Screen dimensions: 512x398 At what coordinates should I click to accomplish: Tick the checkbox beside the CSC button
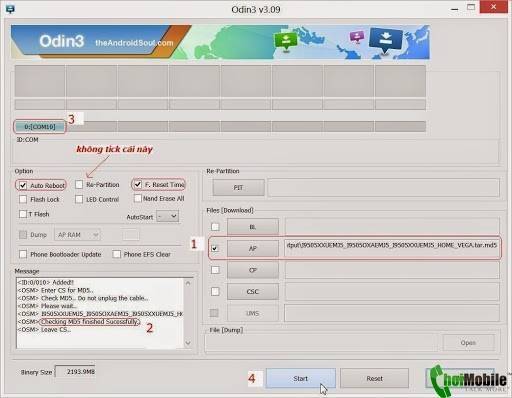(x=215, y=292)
